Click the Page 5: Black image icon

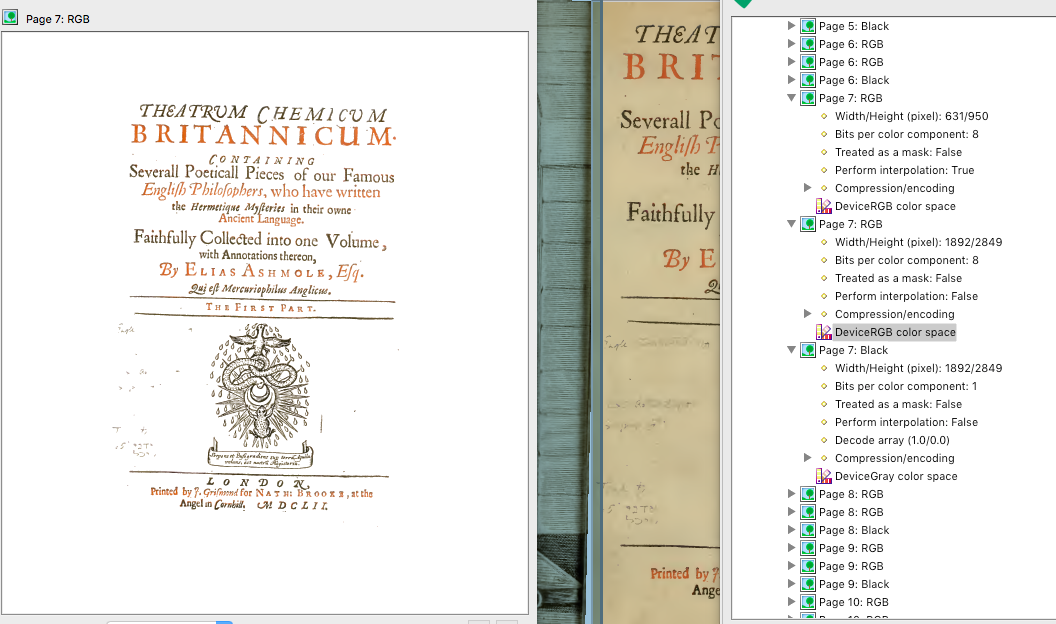pos(807,26)
